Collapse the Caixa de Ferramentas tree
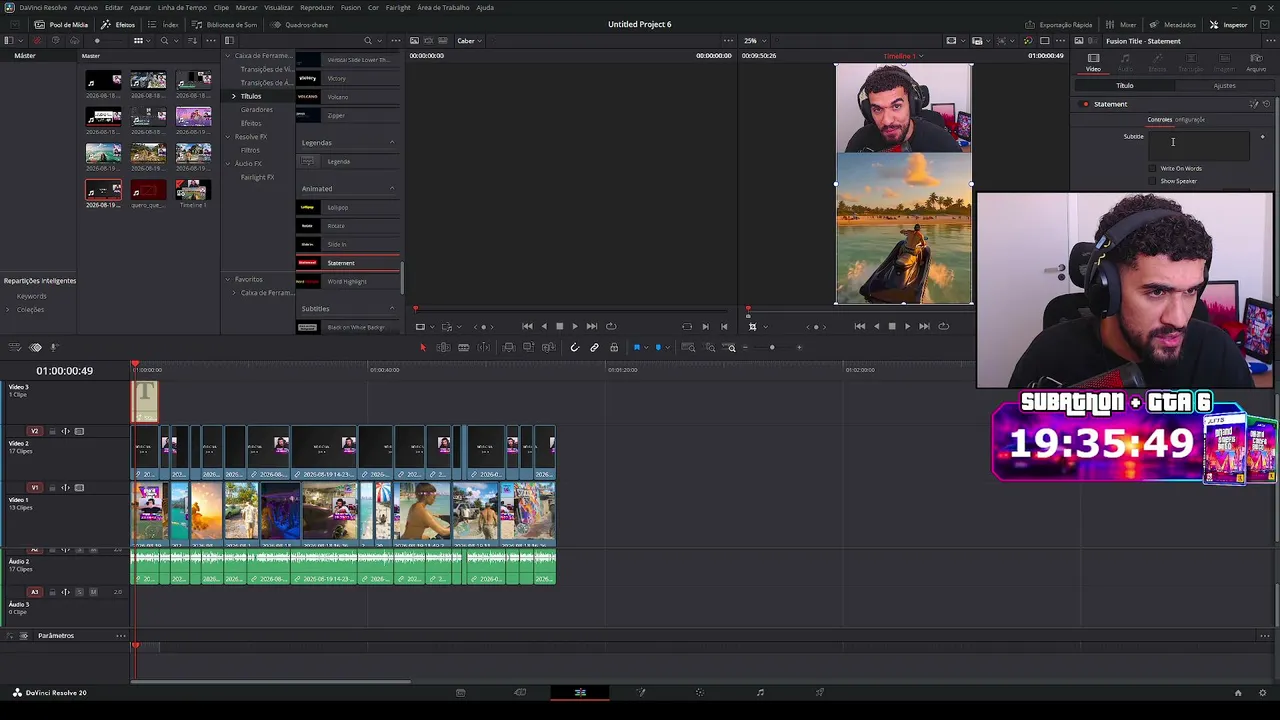Image resolution: width=1280 pixels, height=720 pixels. coord(228,56)
